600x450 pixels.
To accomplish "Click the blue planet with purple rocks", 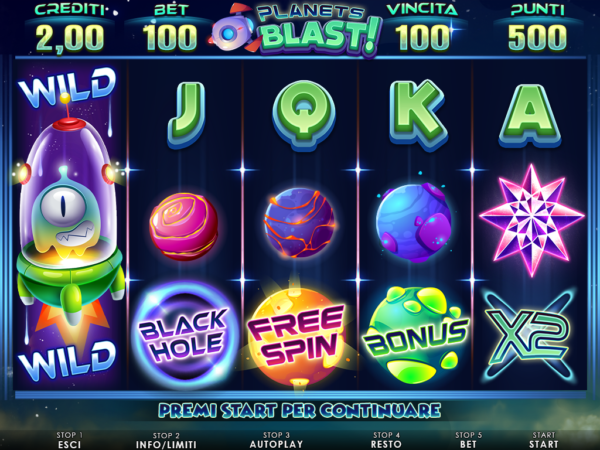I will (x=414, y=222).
